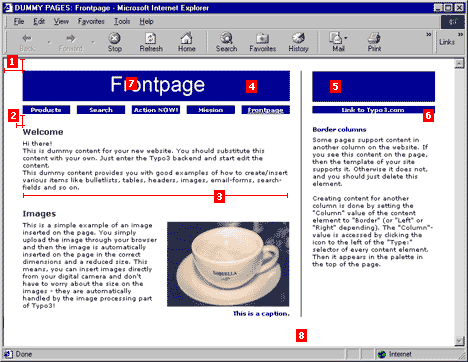Open the History toolbar icon

[298, 42]
